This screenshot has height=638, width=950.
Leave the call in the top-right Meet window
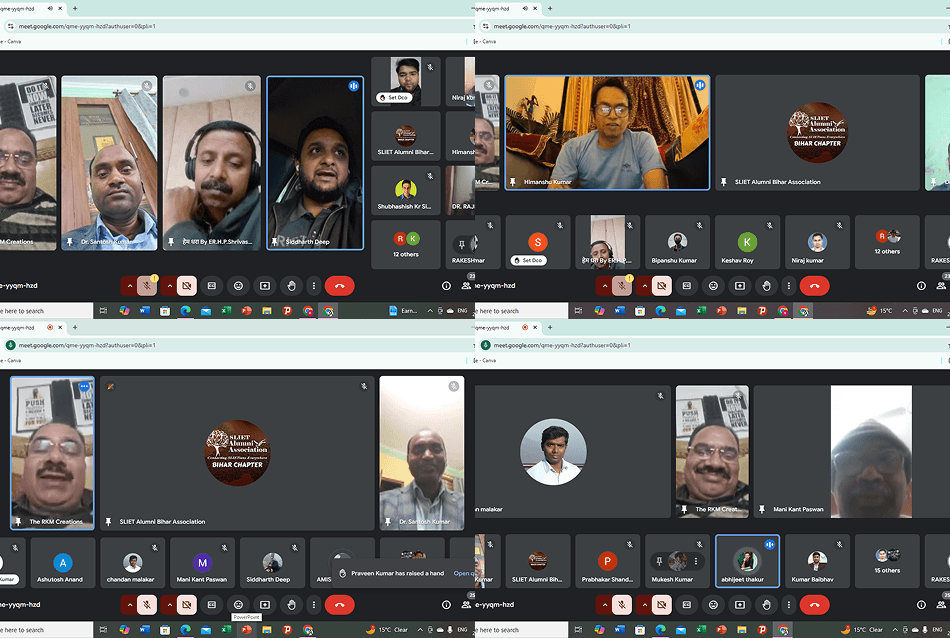[x=814, y=286]
